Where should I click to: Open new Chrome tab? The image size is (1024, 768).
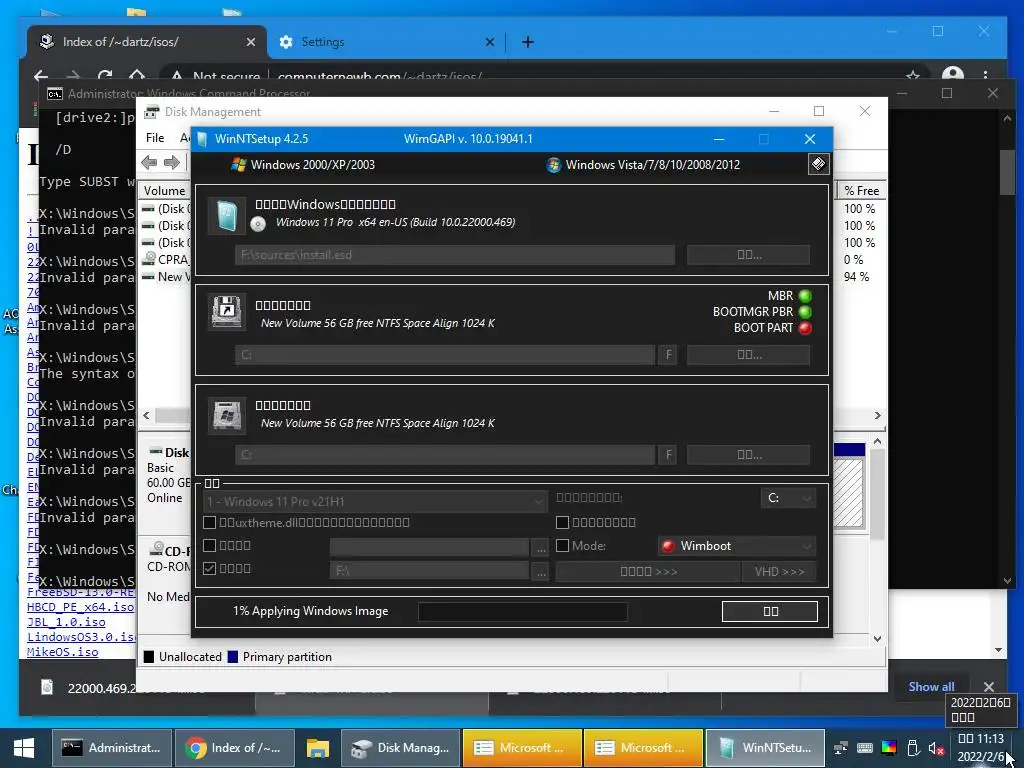pyautogui.click(x=528, y=42)
